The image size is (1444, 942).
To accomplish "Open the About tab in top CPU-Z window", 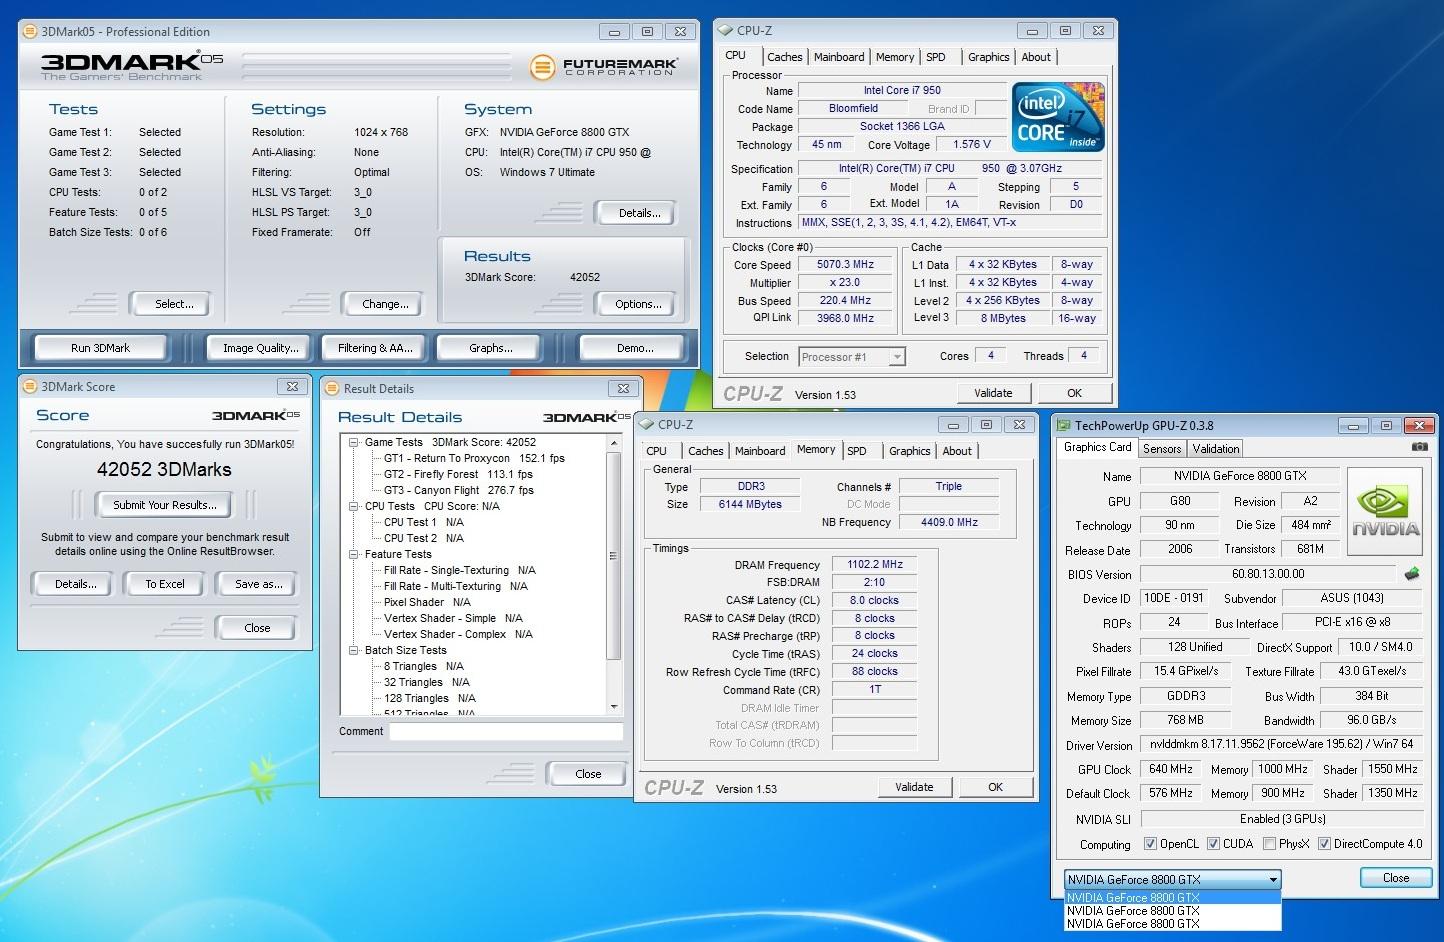I will (x=1036, y=57).
